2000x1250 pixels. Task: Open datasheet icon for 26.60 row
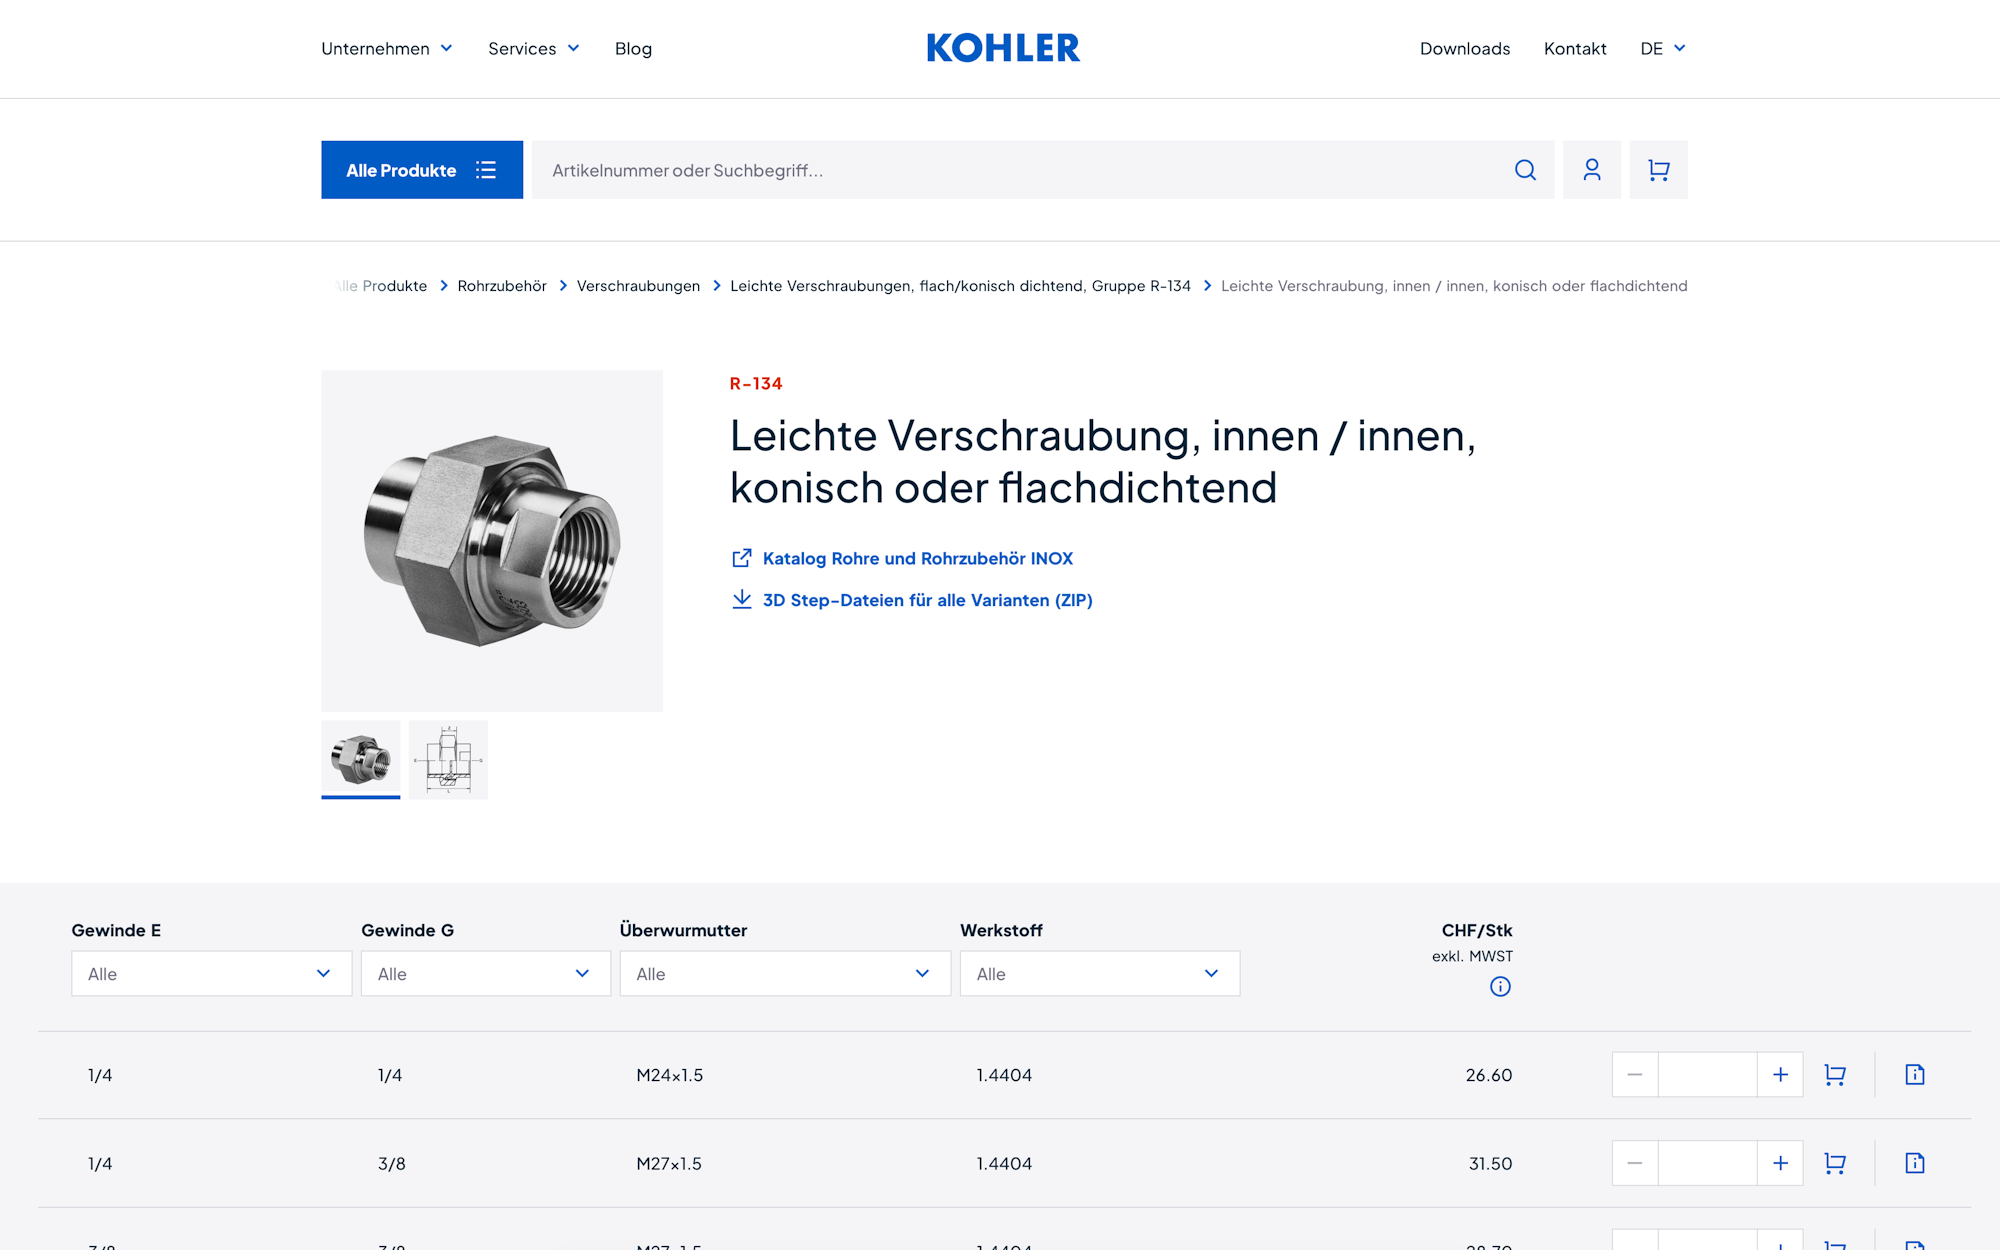point(1915,1075)
